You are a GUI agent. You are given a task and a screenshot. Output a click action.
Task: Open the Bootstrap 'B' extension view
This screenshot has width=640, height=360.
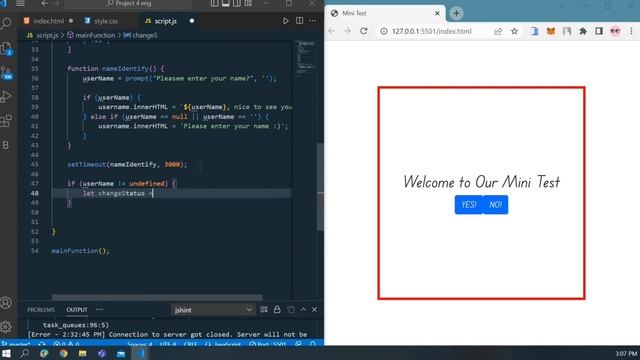(6, 145)
